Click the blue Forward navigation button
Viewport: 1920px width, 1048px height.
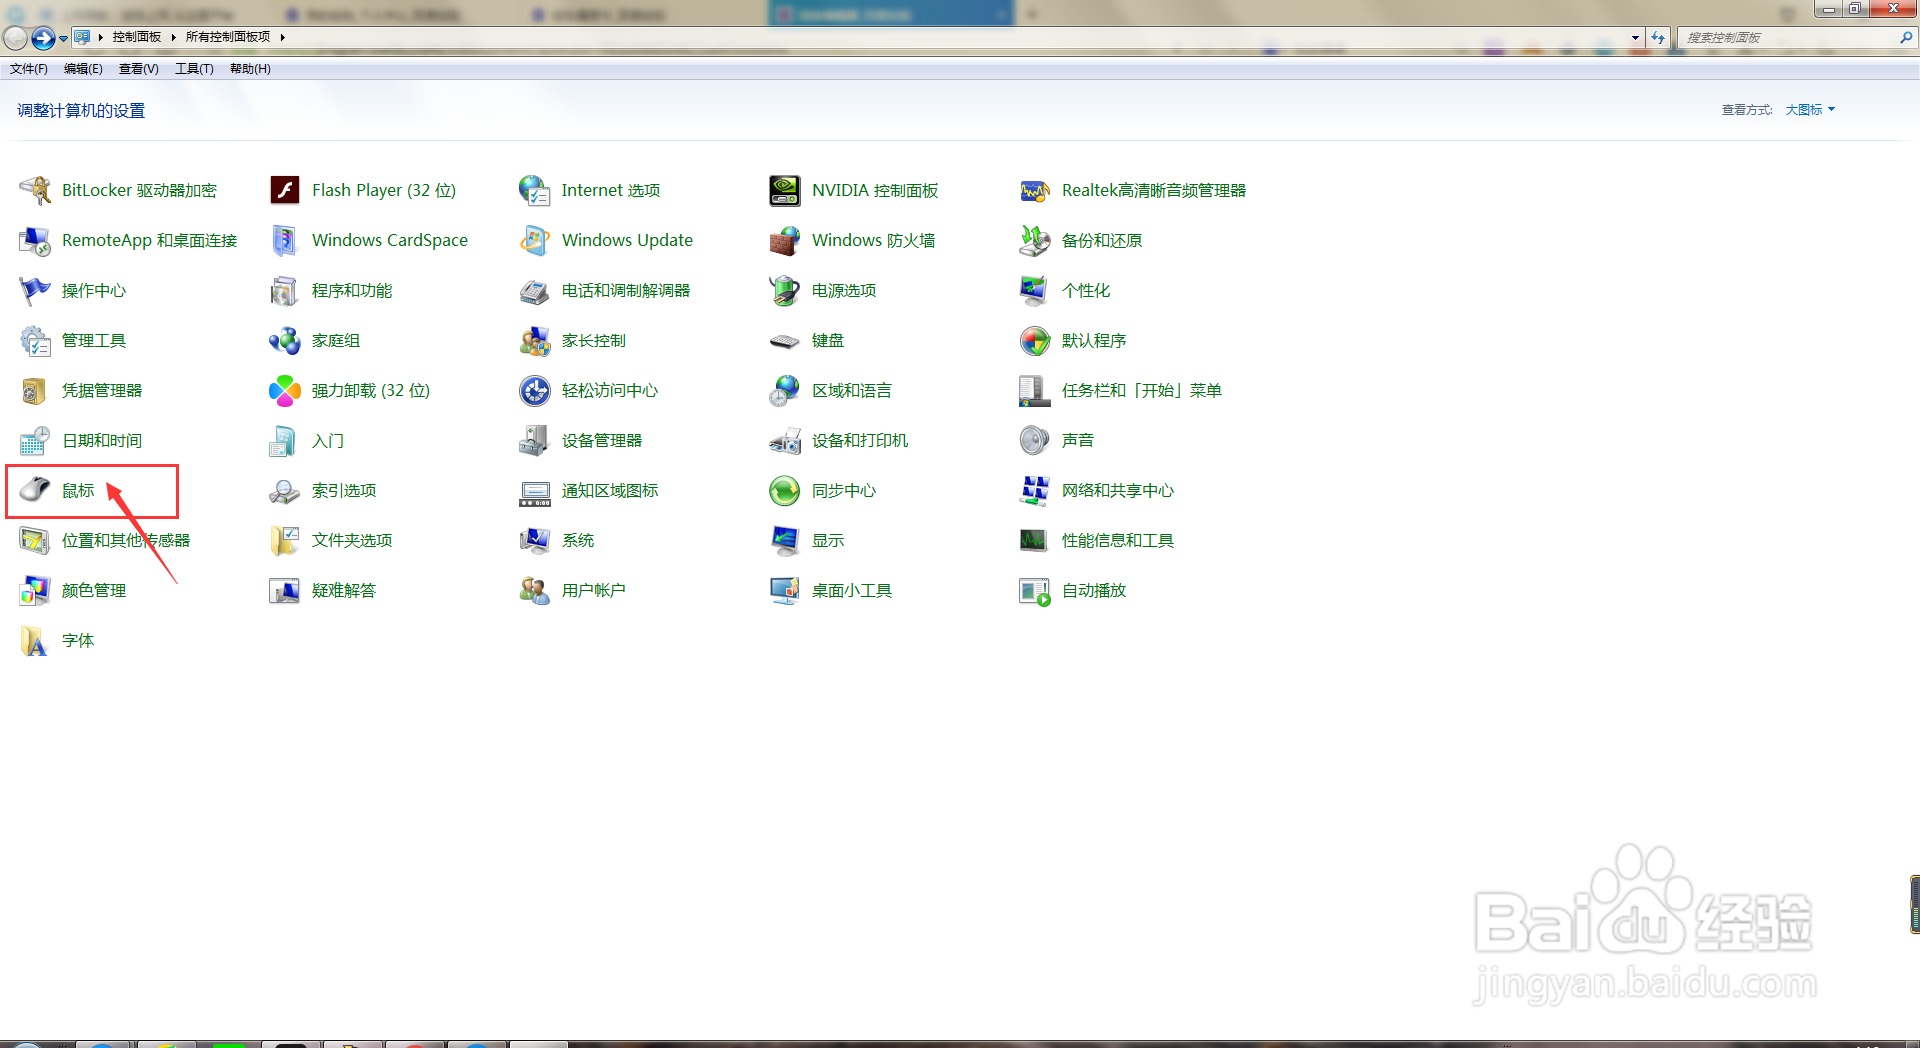[x=43, y=38]
